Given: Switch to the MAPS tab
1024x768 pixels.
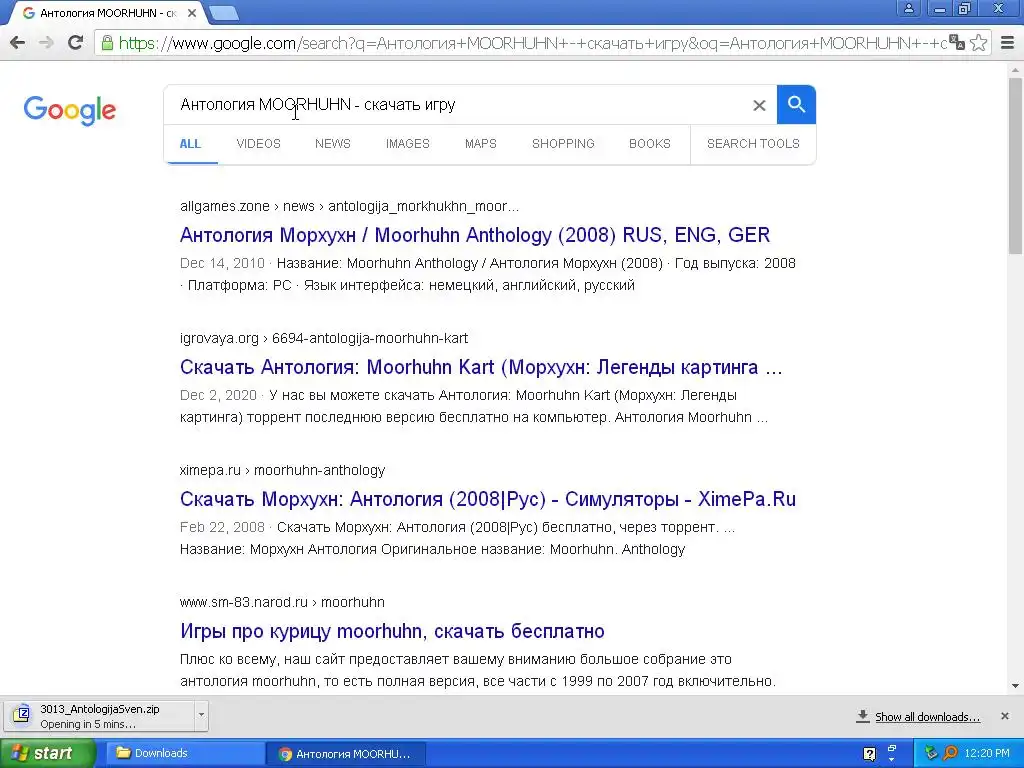Looking at the screenshot, I should [x=481, y=144].
